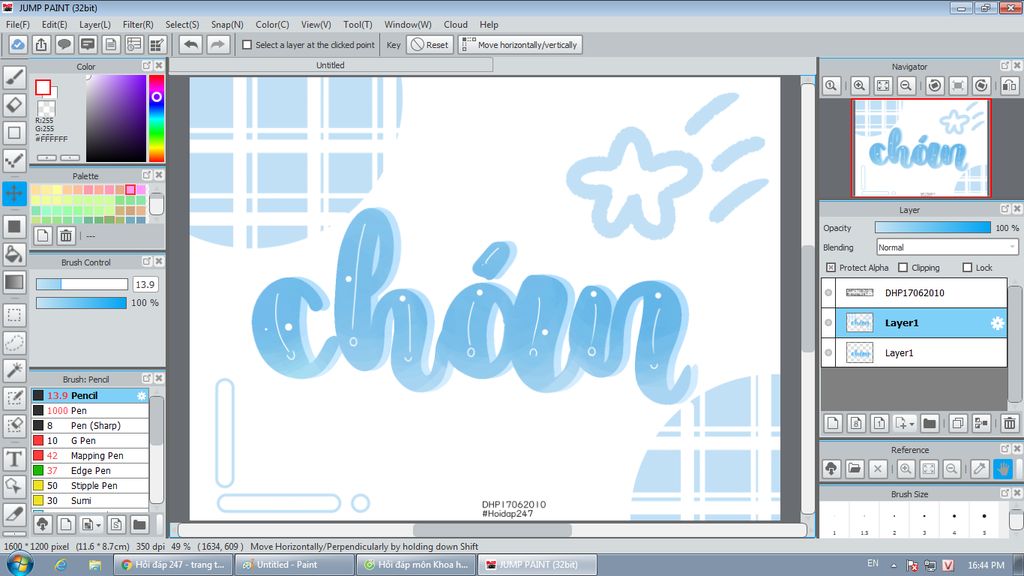Select the Brush tool

pyautogui.click(x=14, y=77)
